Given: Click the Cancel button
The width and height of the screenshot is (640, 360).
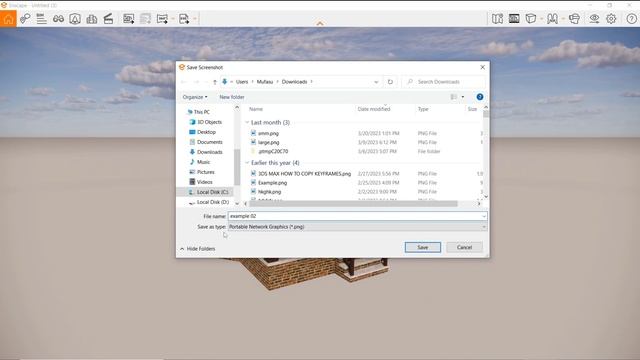Looking at the screenshot, I should pos(464,247).
